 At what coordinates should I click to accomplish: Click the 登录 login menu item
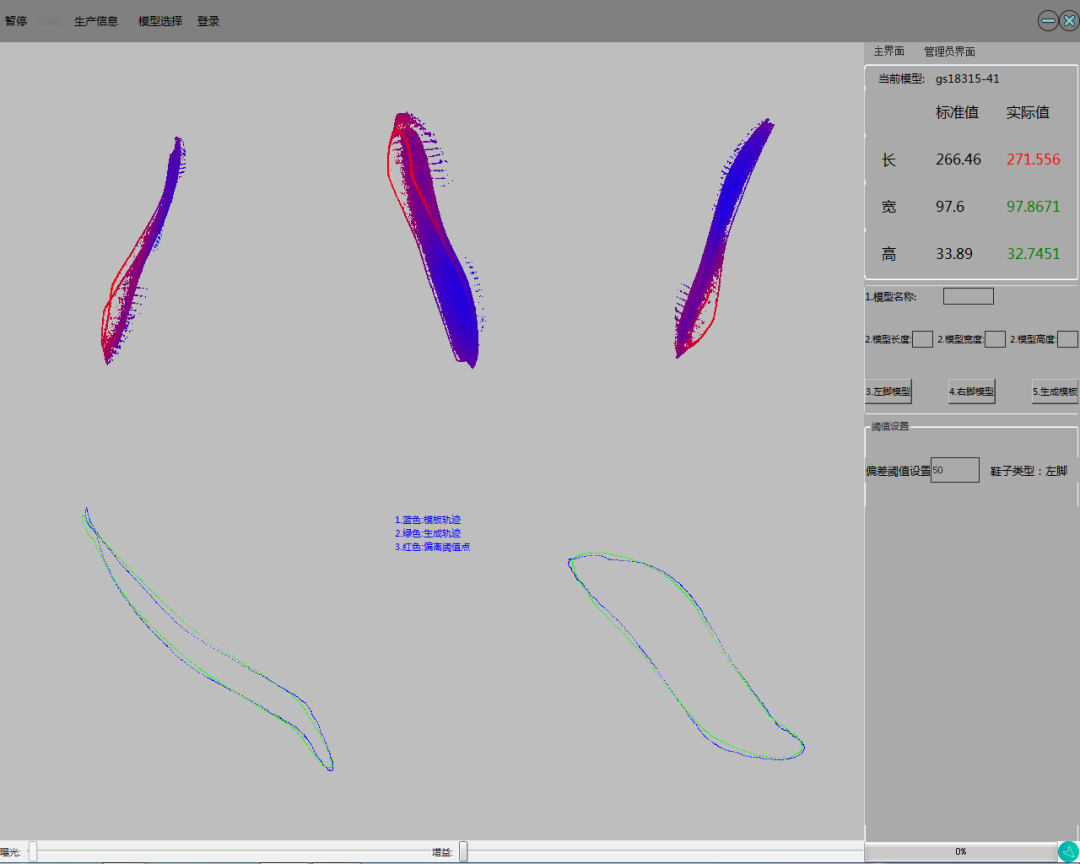point(208,21)
